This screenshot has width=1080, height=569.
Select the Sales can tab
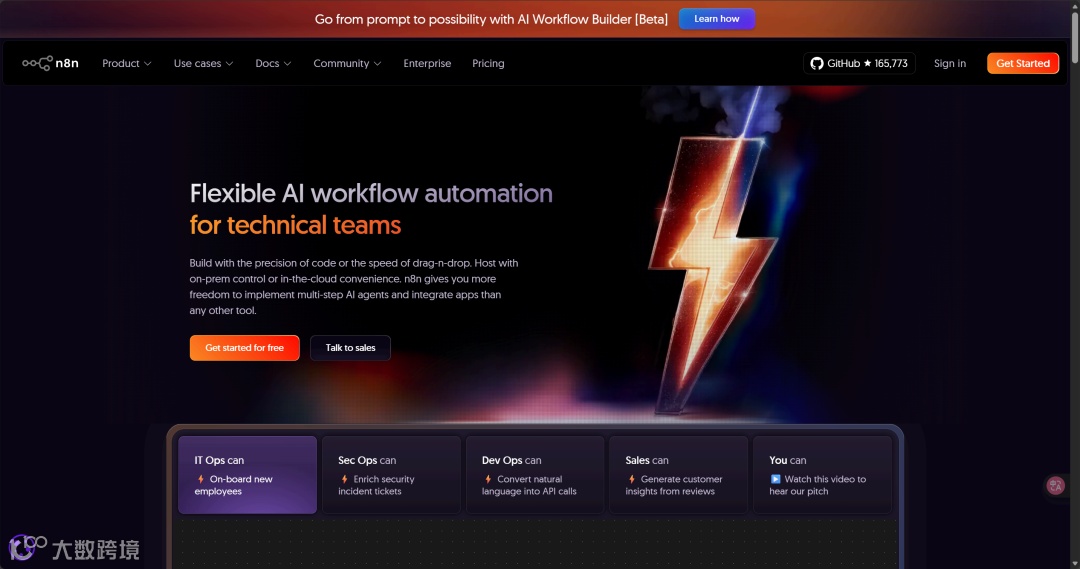point(678,475)
